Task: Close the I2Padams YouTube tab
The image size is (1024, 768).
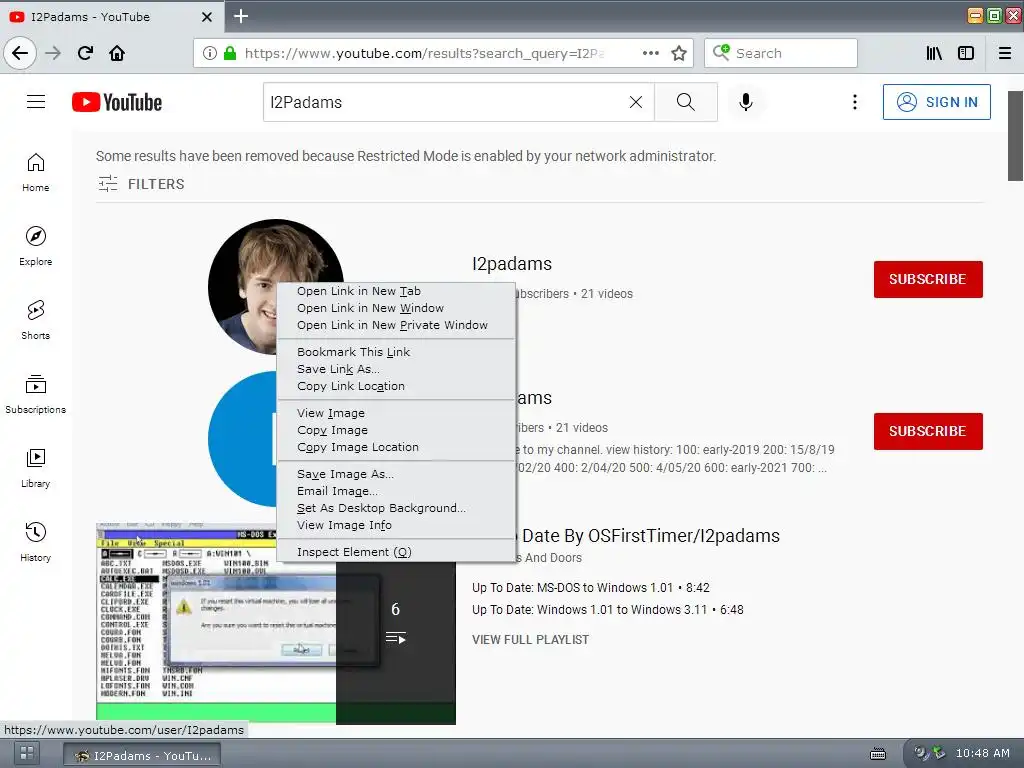Action: tap(206, 17)
